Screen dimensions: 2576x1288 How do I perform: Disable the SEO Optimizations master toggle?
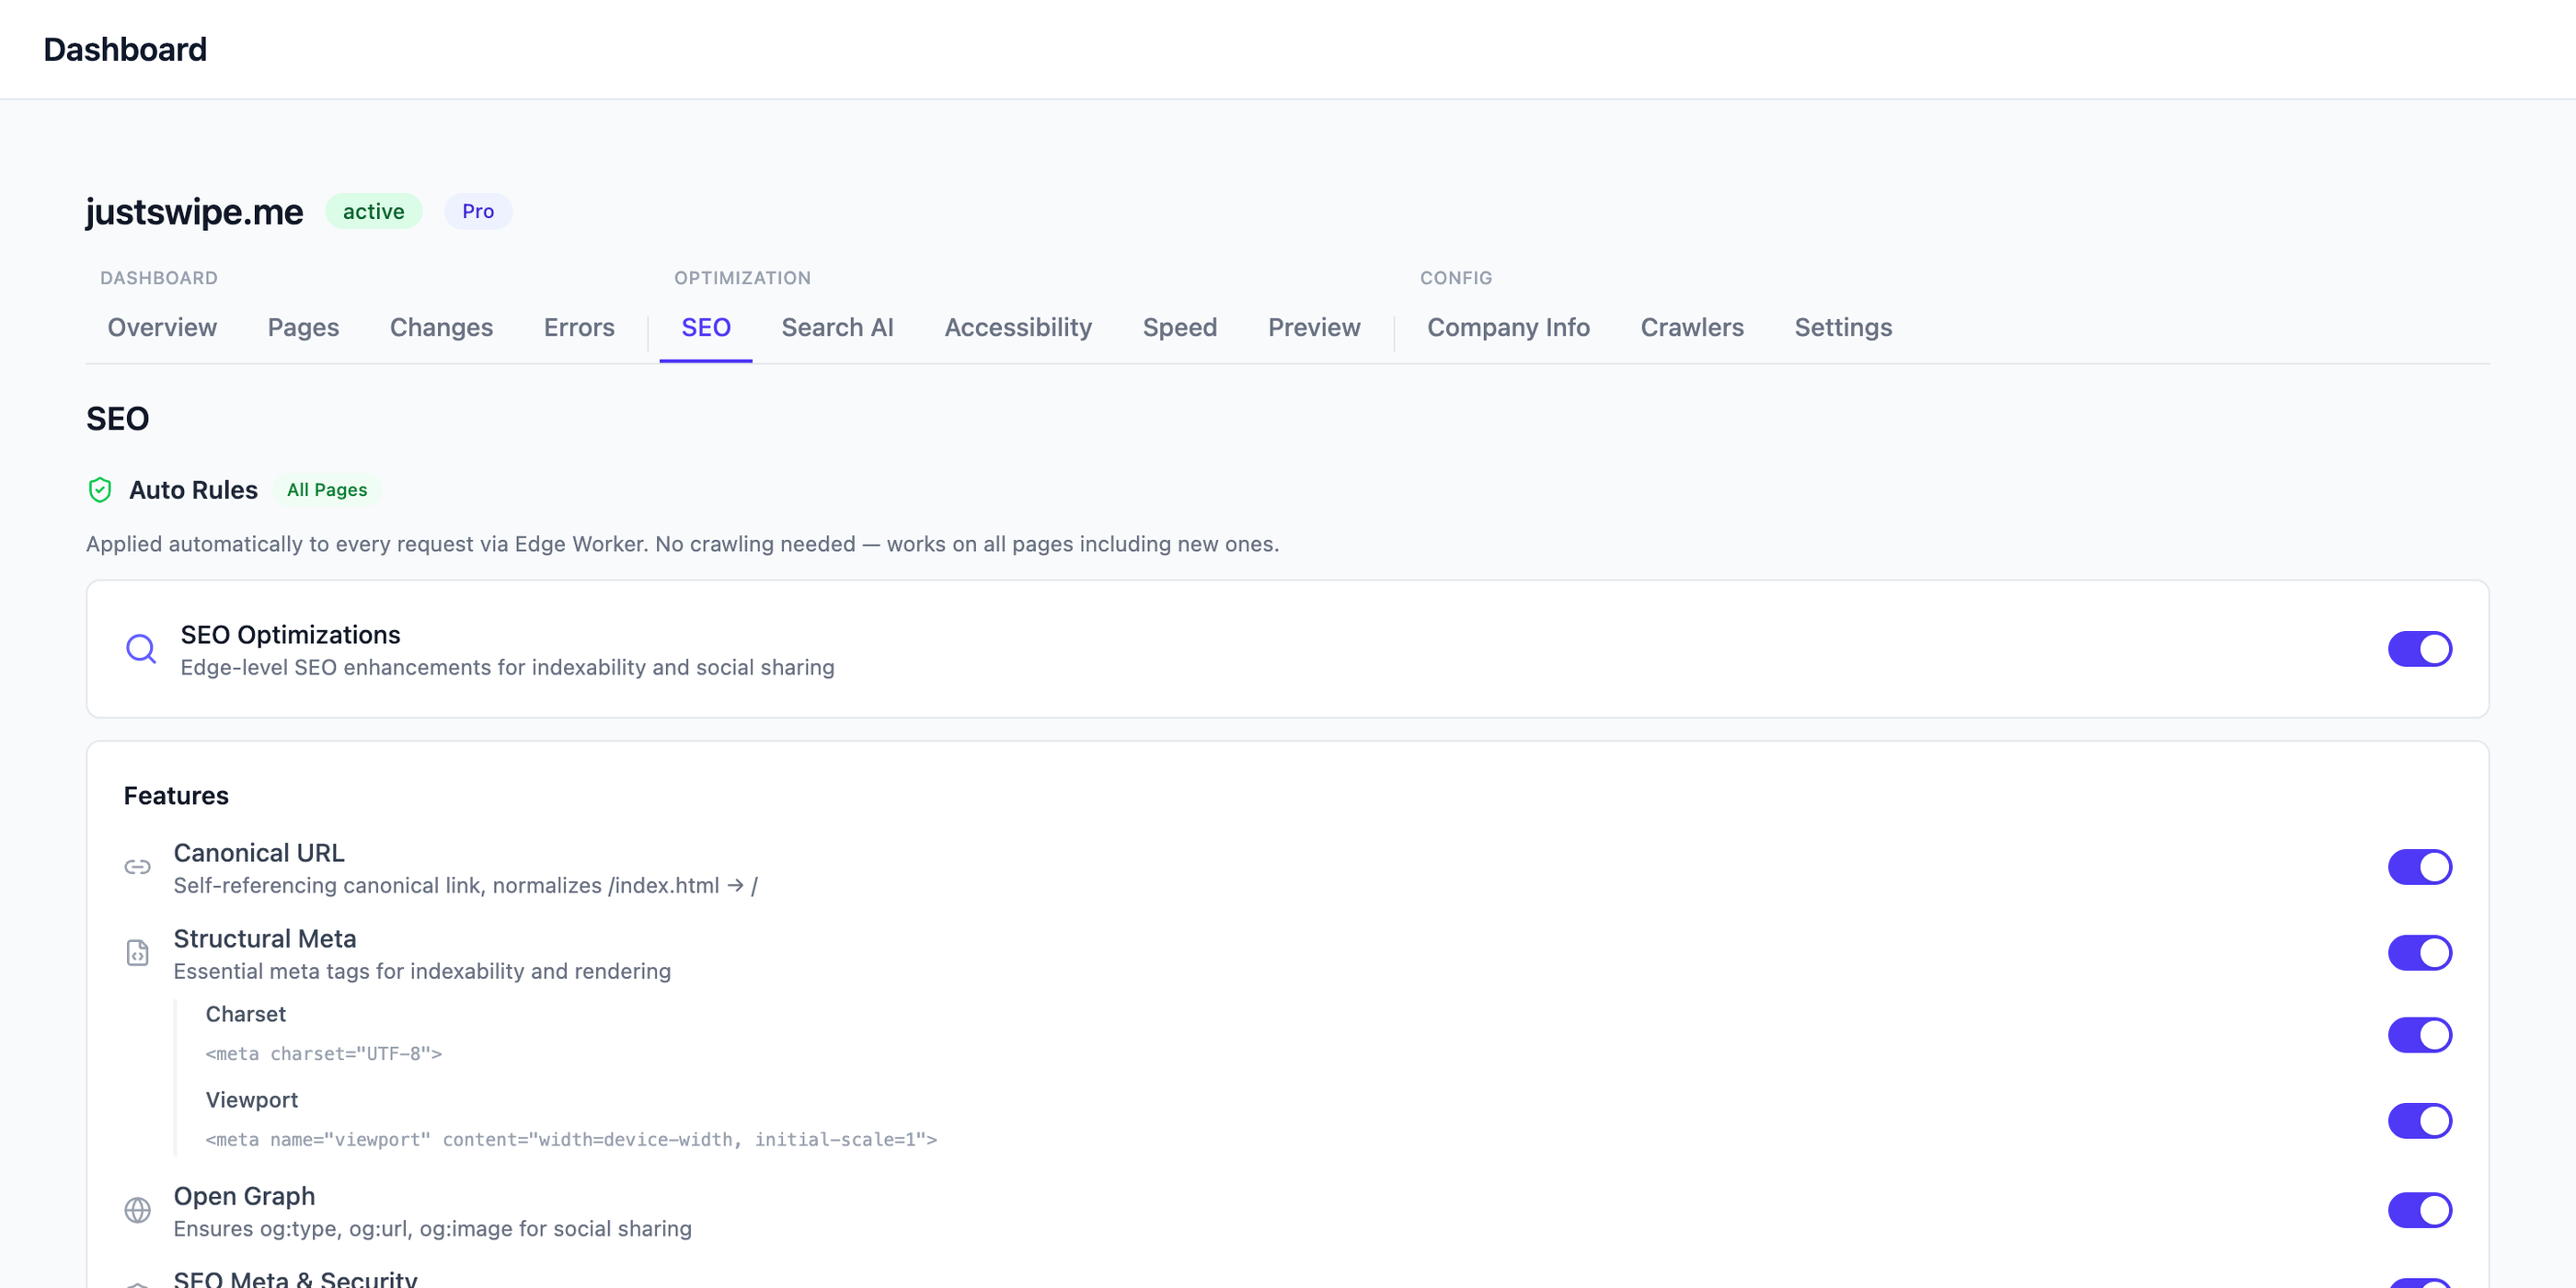tap(2419, 649)
